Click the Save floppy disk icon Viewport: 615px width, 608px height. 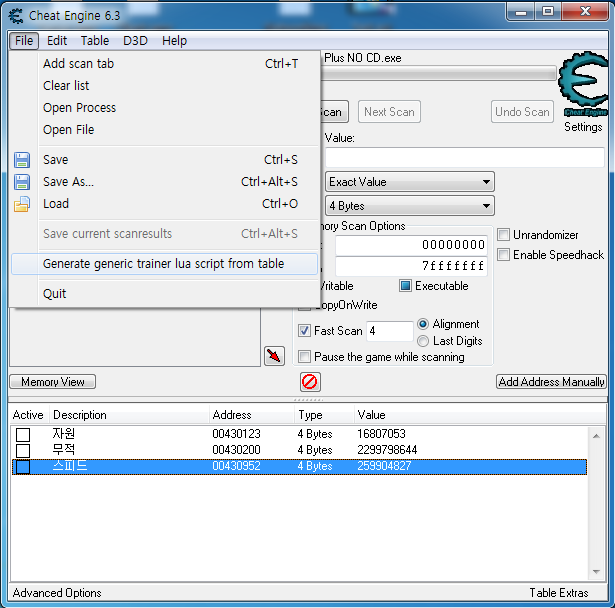22,160
